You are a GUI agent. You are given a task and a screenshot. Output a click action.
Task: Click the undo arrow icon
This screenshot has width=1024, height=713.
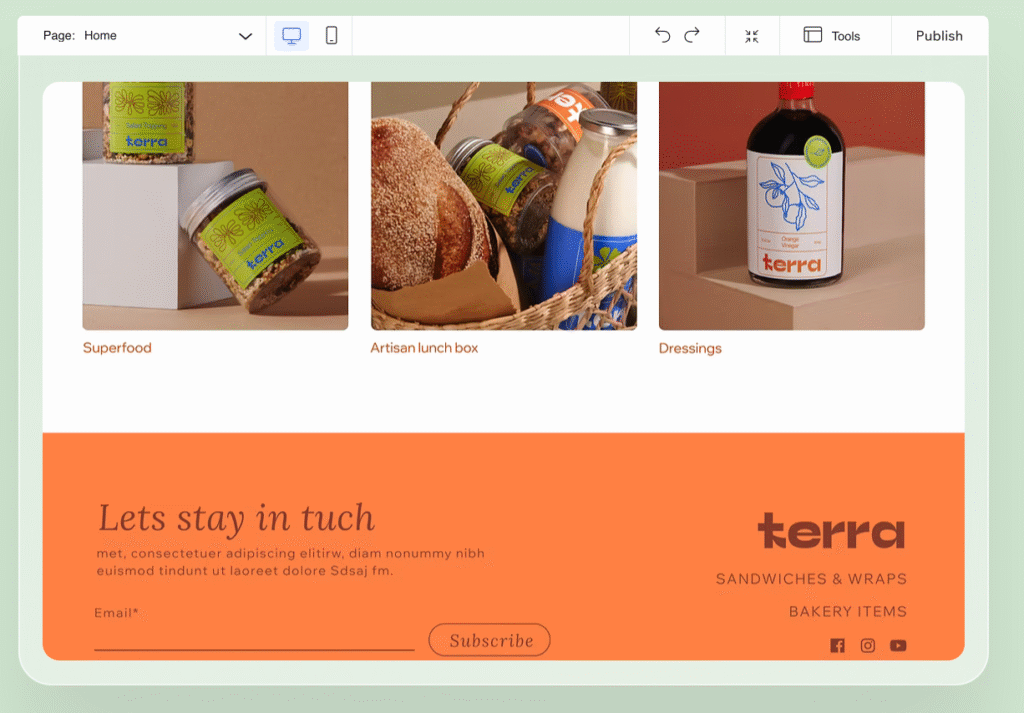point(662,36)
